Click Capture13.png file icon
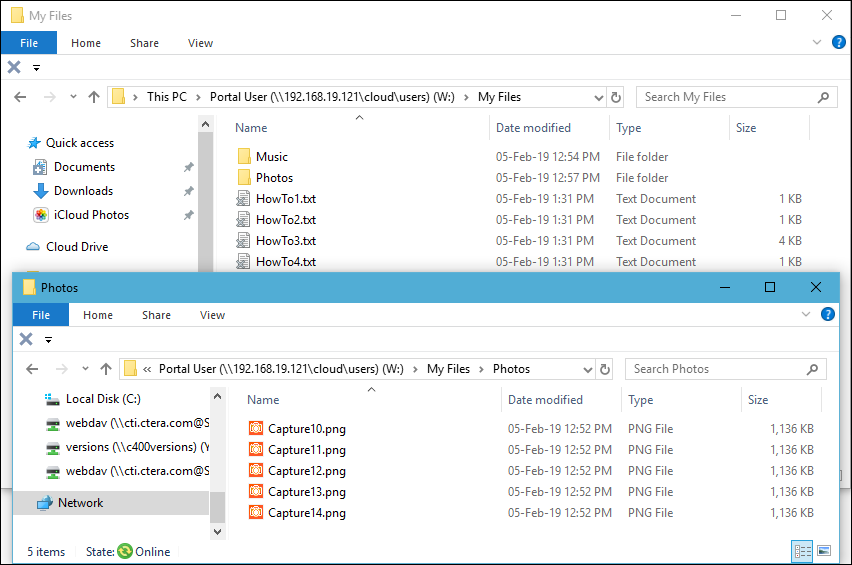 pyautogui.click(x=256, y=491)
